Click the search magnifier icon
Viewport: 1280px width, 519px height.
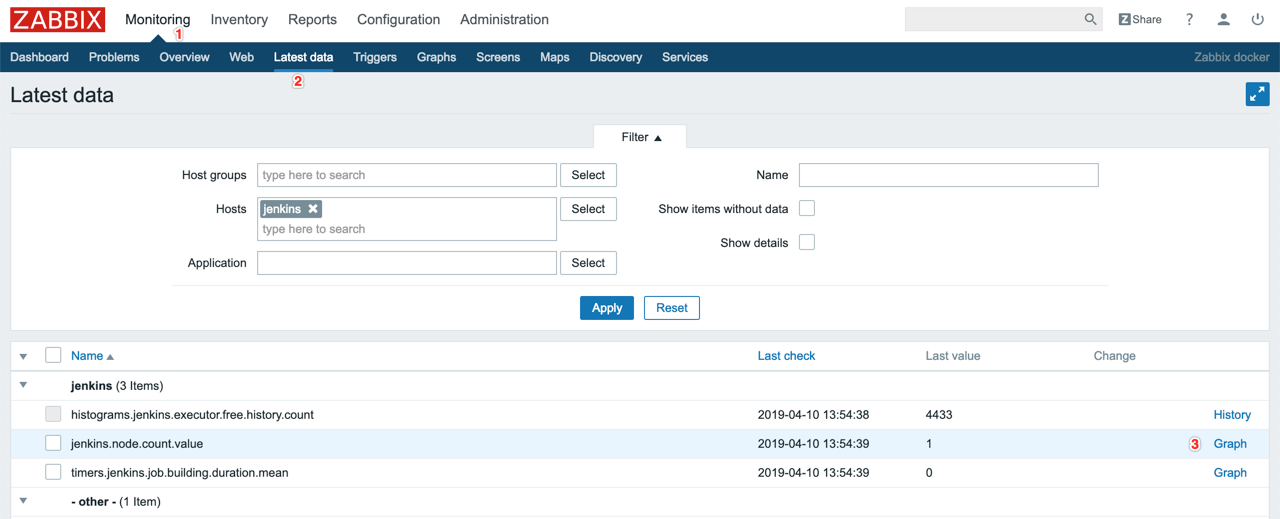pyautogui.click(x=1090, y=20)
